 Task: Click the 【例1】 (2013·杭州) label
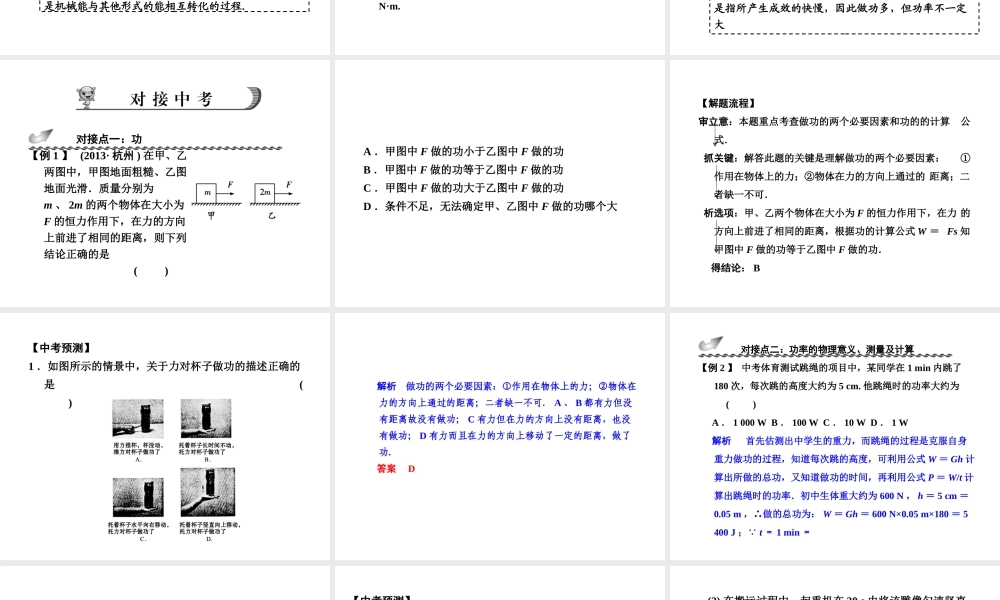85,156
